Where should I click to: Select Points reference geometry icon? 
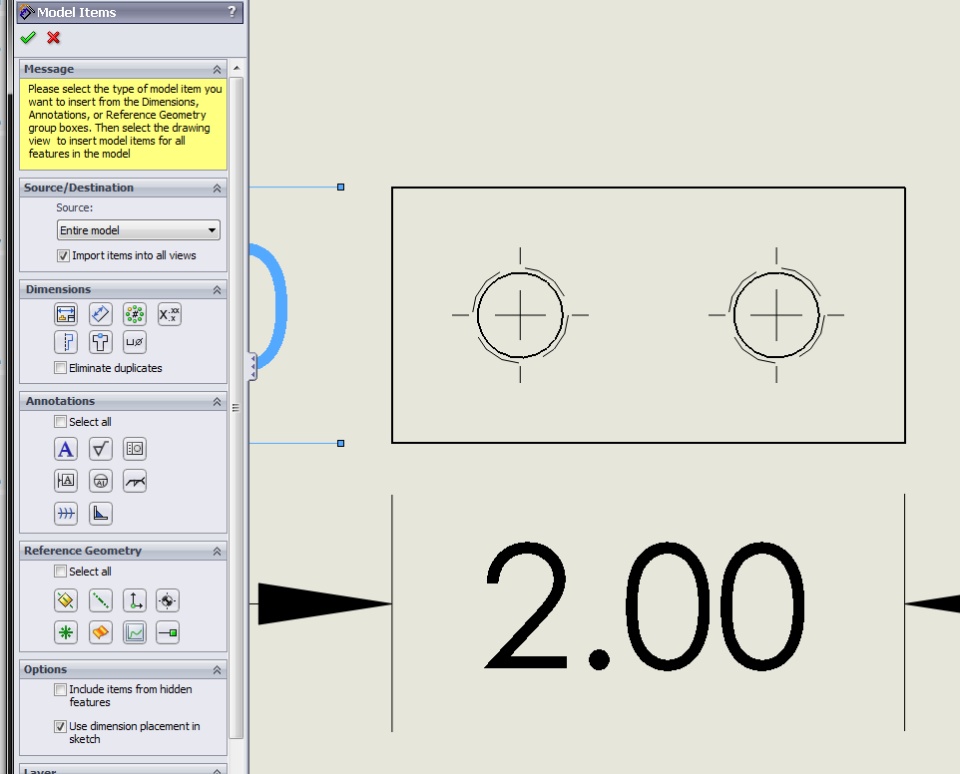click(66, 633)
